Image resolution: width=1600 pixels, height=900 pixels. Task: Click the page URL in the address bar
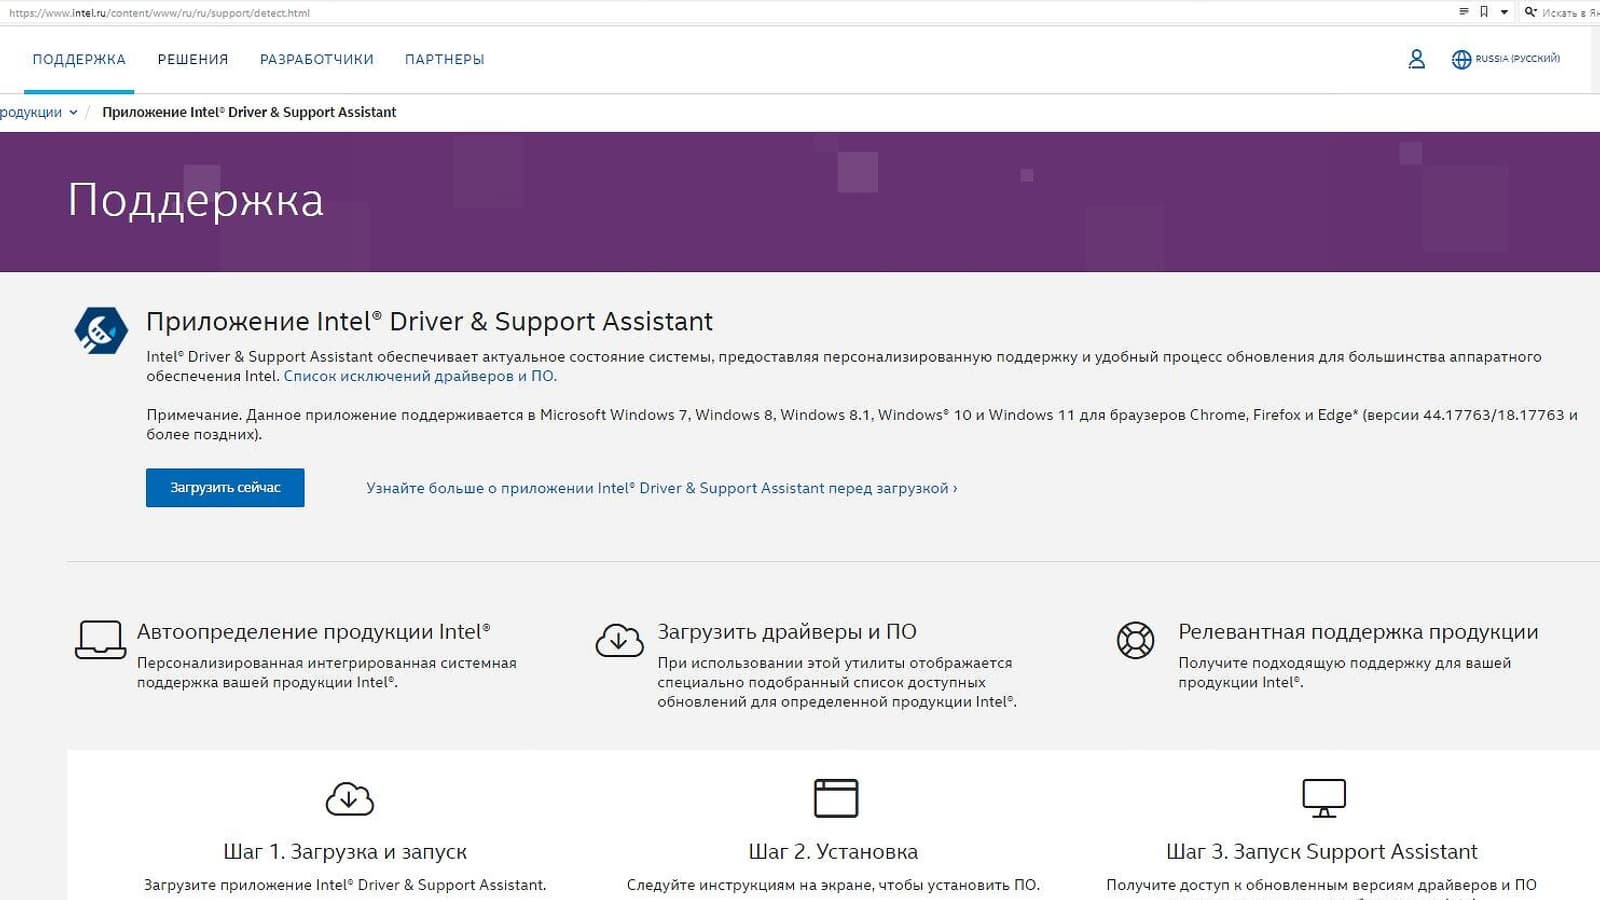click(159, 13)
